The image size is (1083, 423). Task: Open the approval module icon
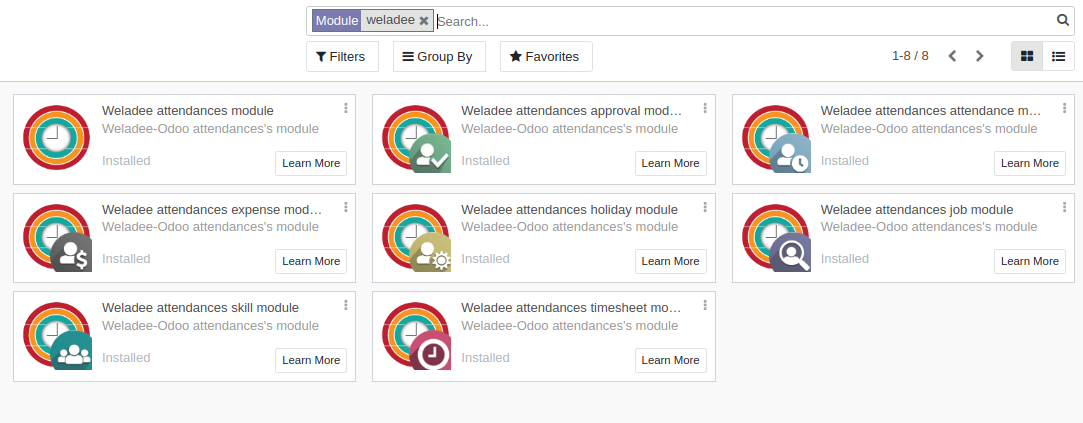pyautogui.click(x=416, y=138)
